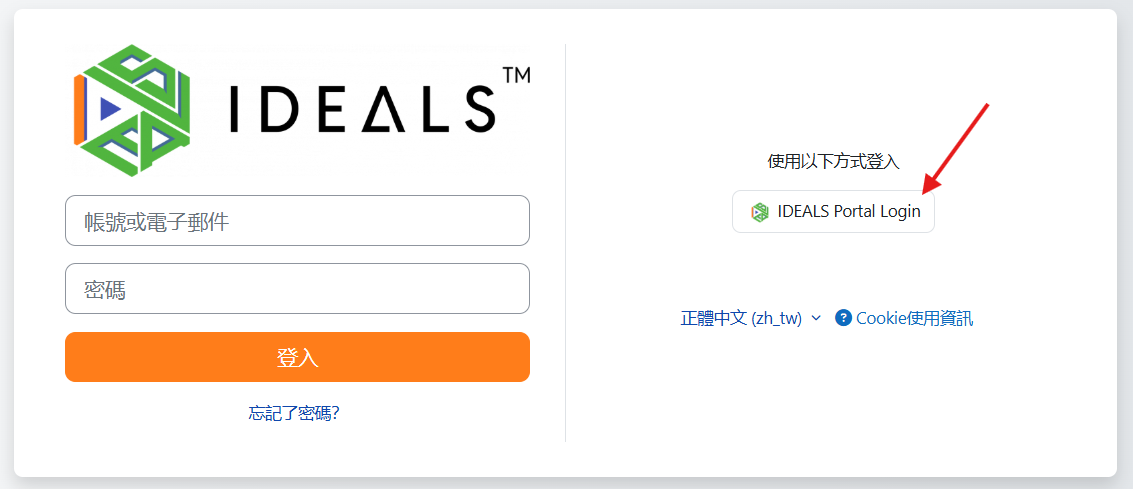Viewport: 1133px width, 489px height.
Task: Select the IDEALS Portal Login button
Action: [833, 212]
